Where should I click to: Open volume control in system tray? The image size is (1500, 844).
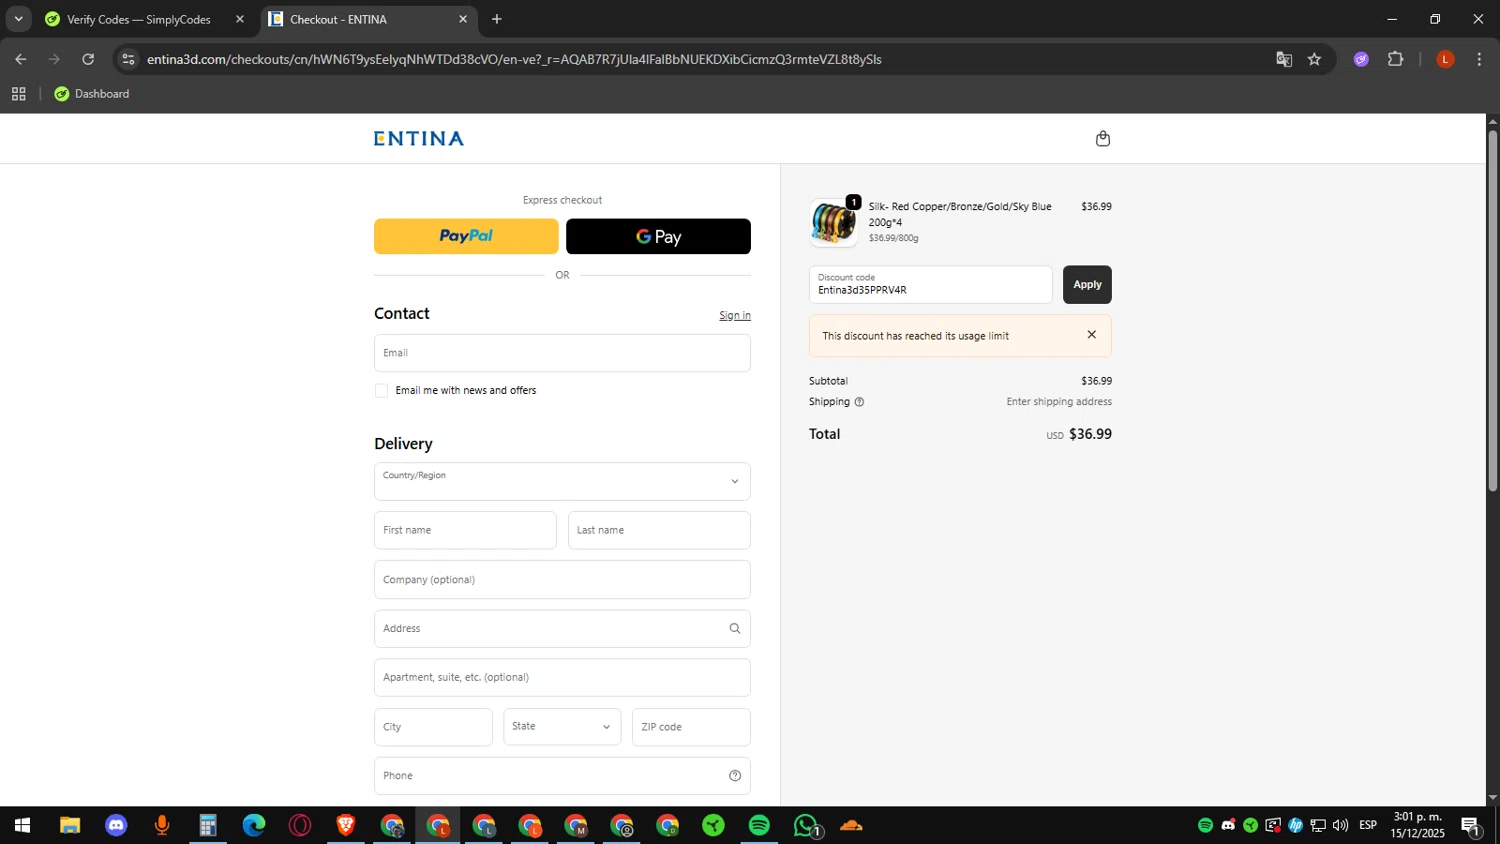pyautogui.click(x=1340, y=825)
